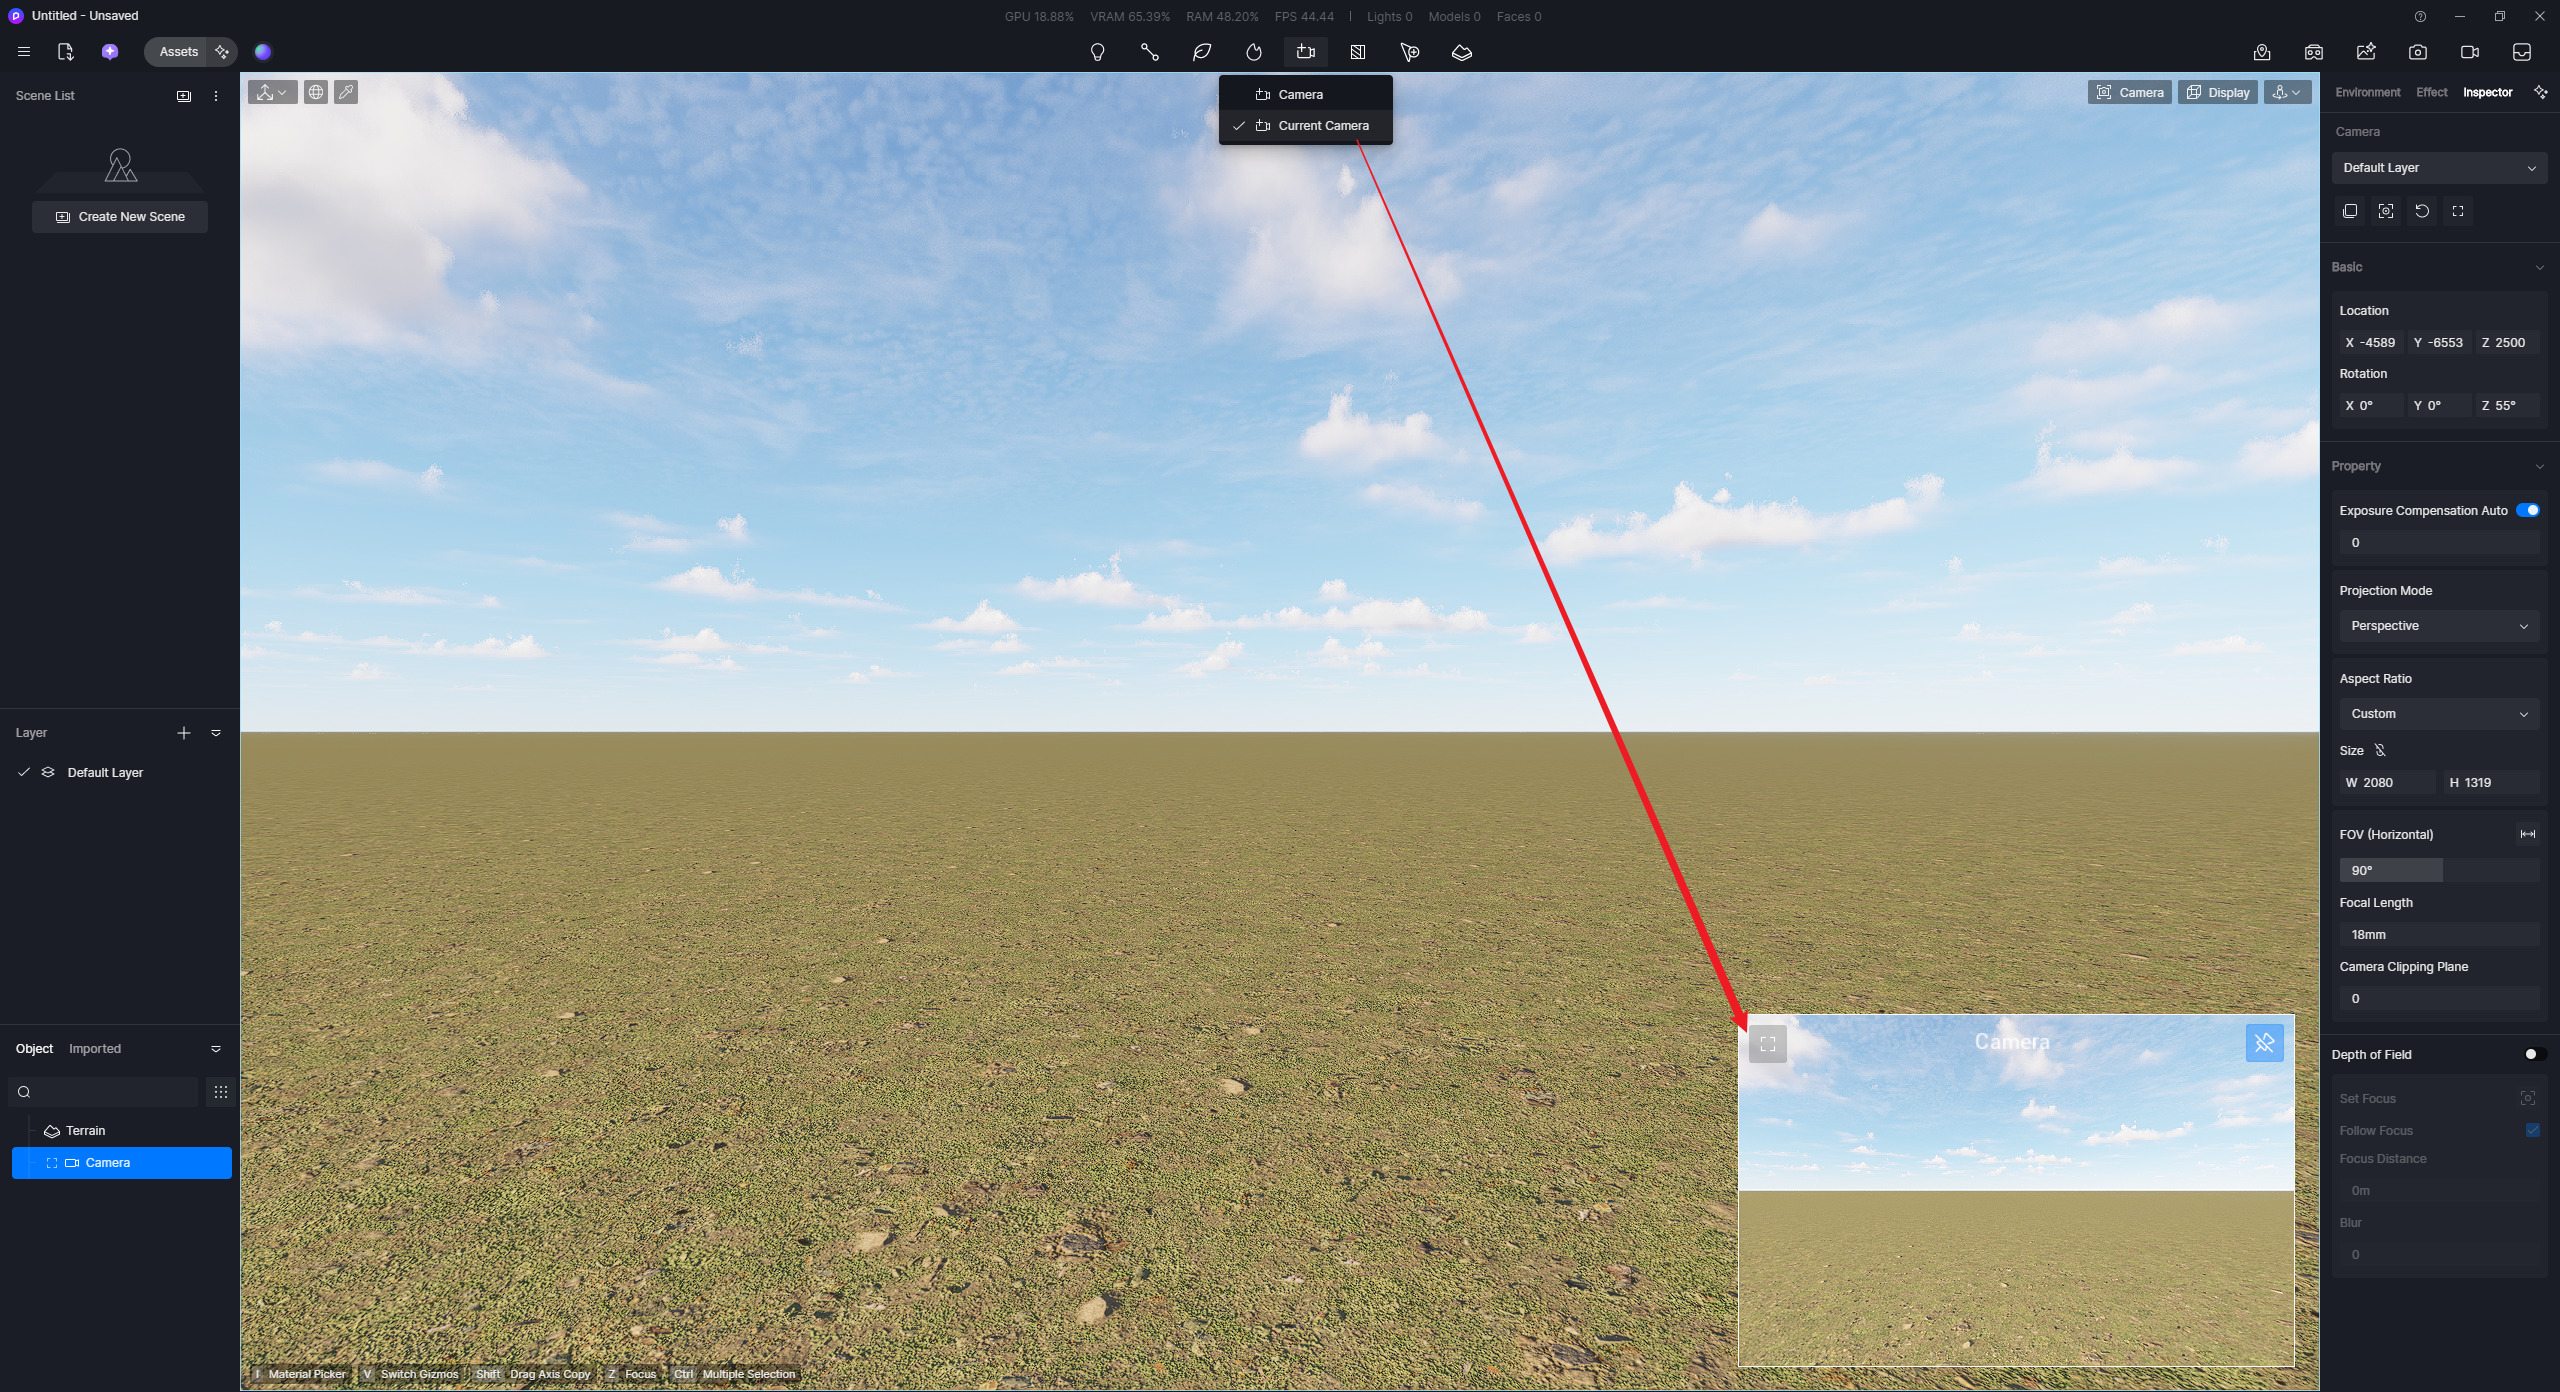The image size is (2560, 1392).
Task: Maximize the camera preview thumbnail
Action: pyautogui.click(x=1768, y=1044)
